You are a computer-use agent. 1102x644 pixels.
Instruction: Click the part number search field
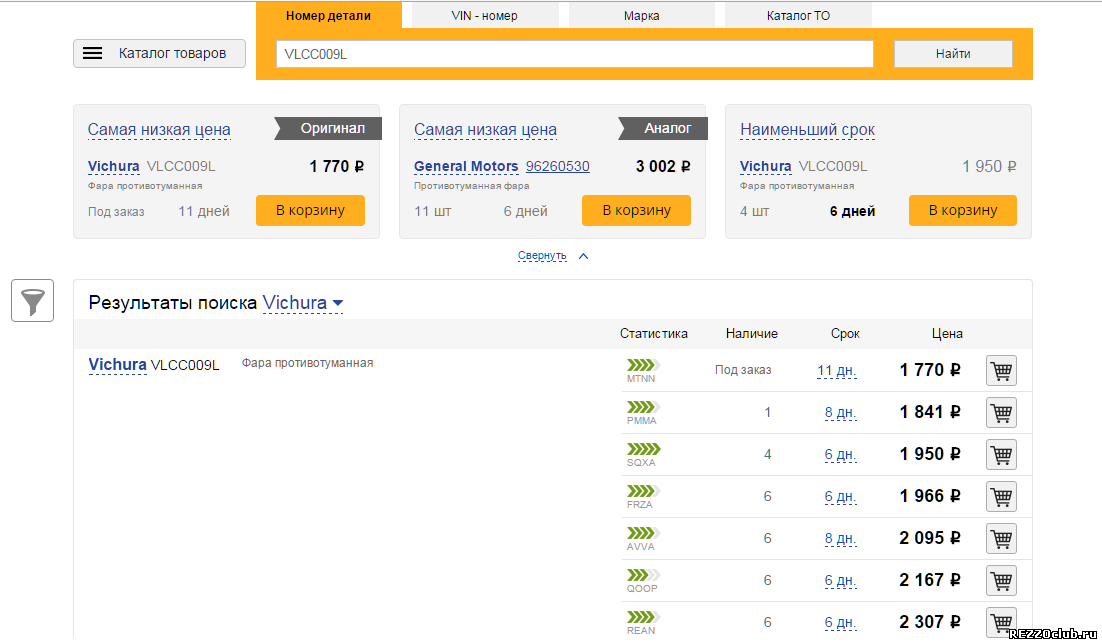[575, 54]
